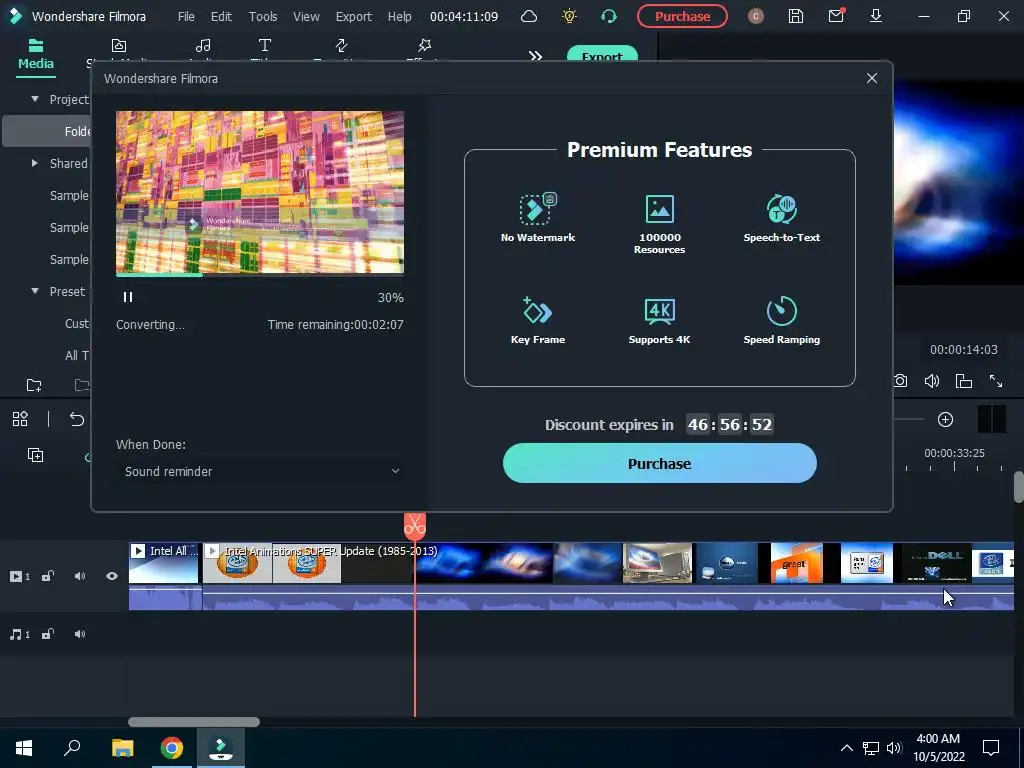
Task: Open the timeline layout grid icon
Action: click(x=20, y=419)
